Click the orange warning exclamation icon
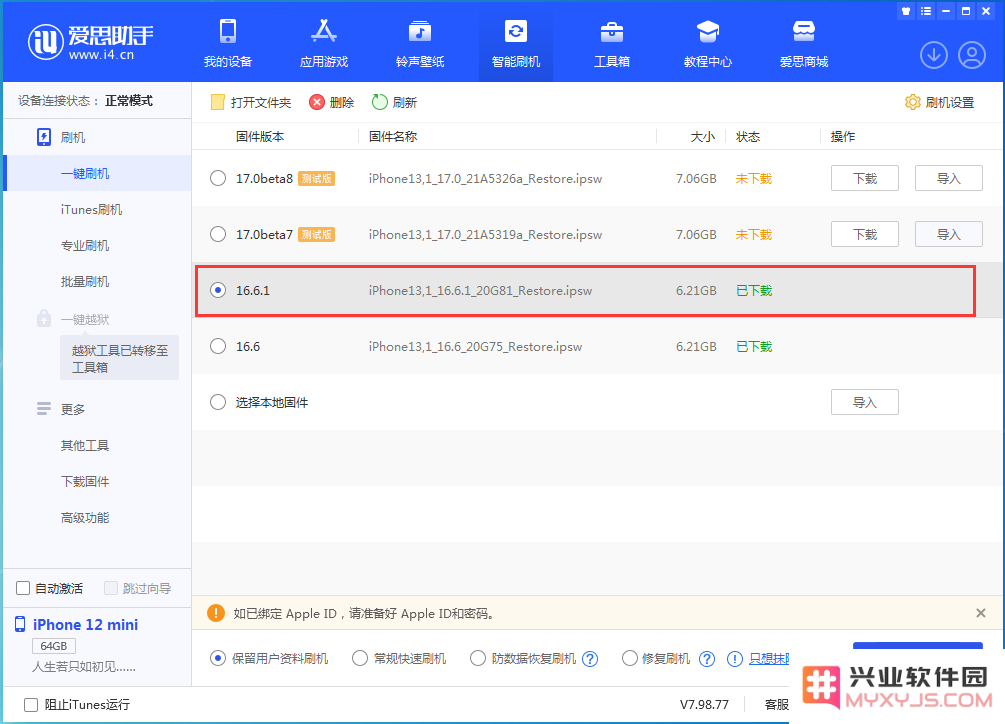This screenshot has width=1005, height=724. click(x=216, y=613)
